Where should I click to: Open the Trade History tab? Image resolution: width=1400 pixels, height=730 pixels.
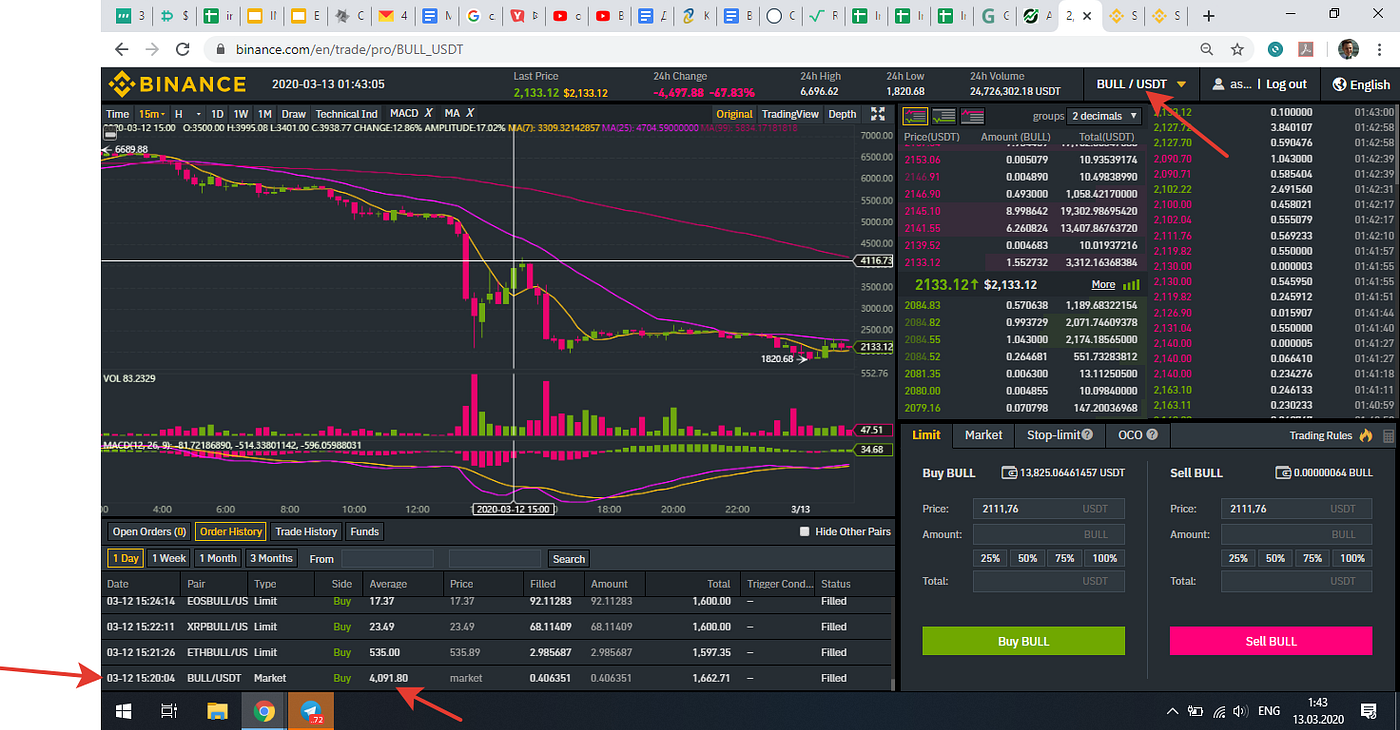click(x=306, y=532)
